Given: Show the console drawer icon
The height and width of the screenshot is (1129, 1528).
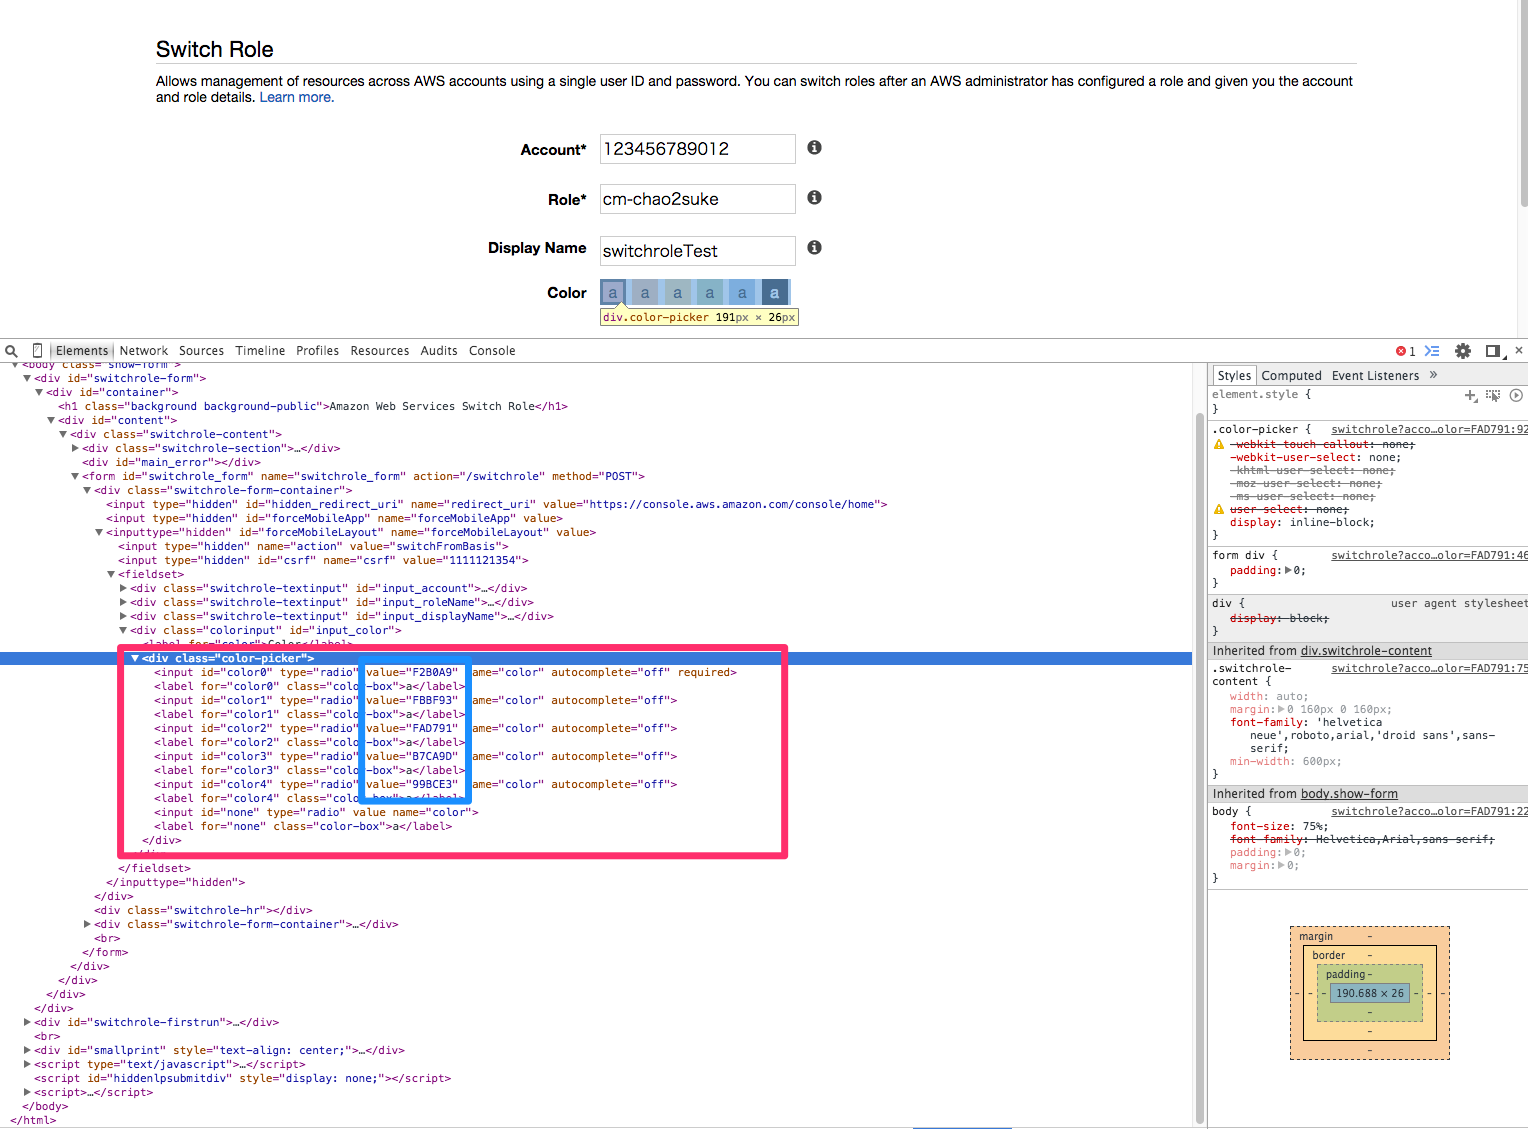Looking at the screenshot, I should click(x=1432, y=351).
